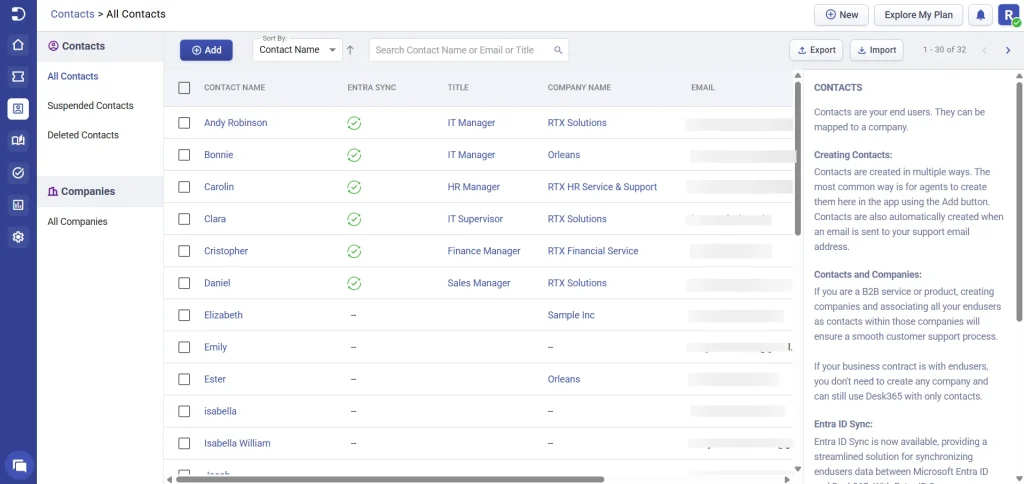Open the chat bubble widget
The width and height of the screenshot is (1024, 484).
pyautogui.click(x=19, y=466)
